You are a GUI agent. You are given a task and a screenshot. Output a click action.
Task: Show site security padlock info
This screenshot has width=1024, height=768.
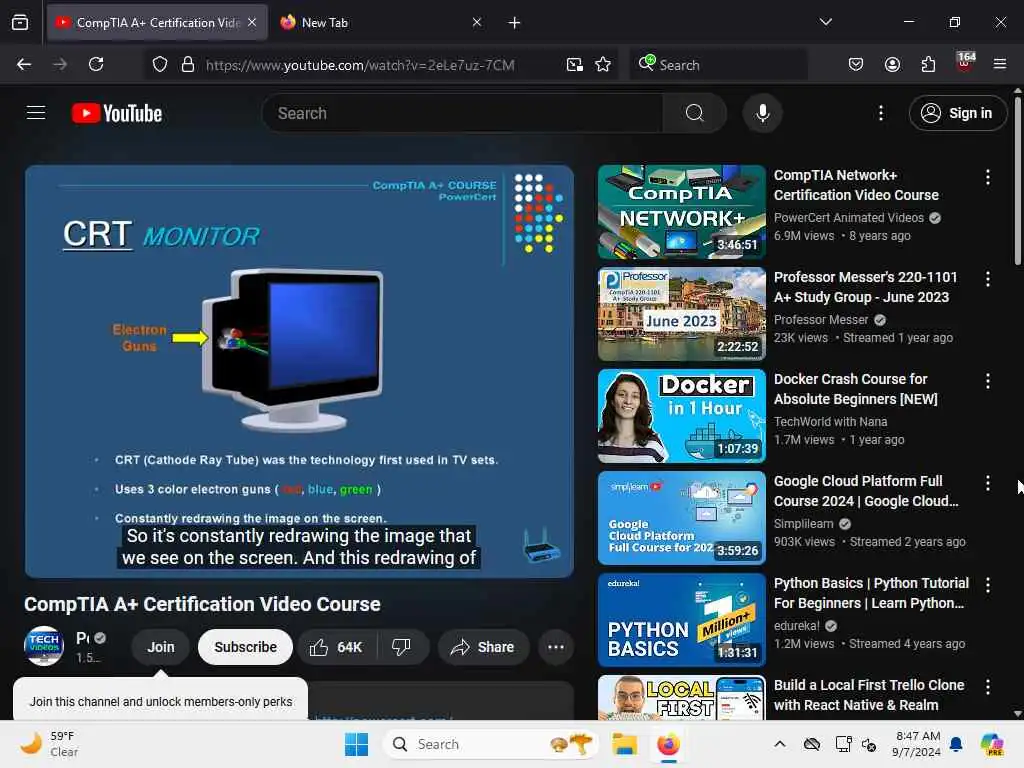[188, 65]
